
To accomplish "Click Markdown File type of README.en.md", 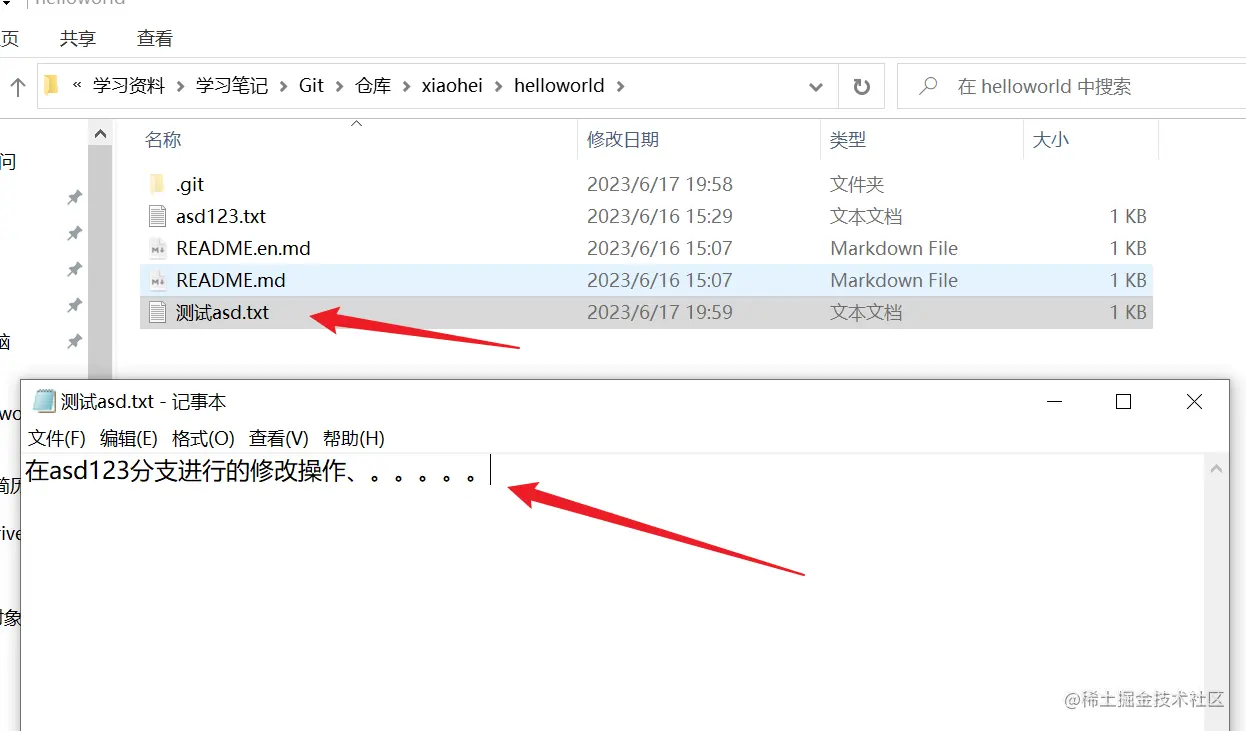I will [x=894, y=248].
